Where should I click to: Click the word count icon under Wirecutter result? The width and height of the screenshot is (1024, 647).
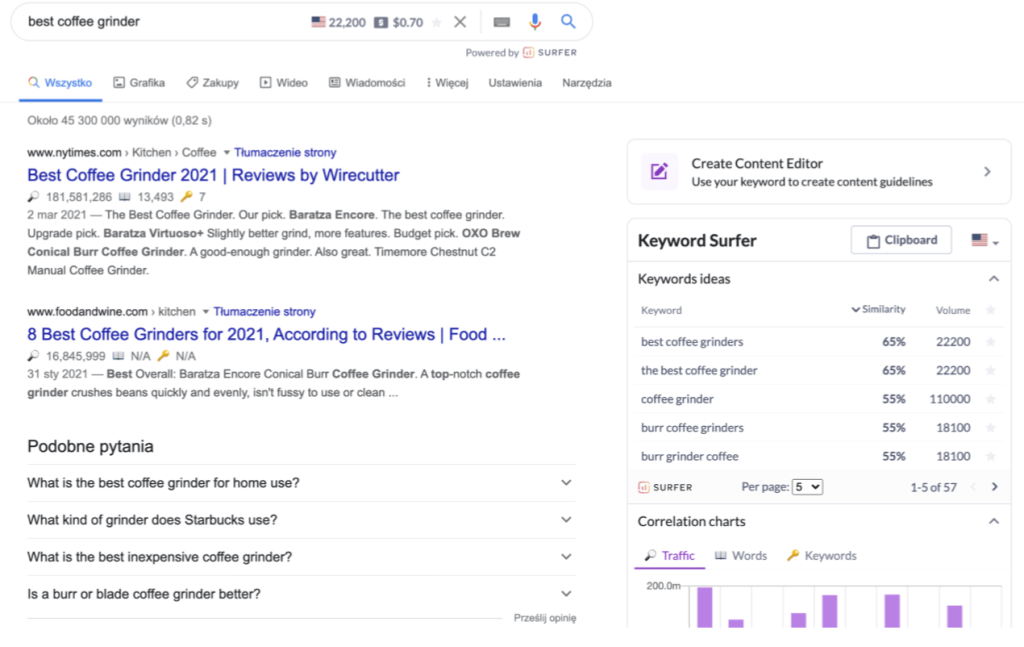(125, 197)
